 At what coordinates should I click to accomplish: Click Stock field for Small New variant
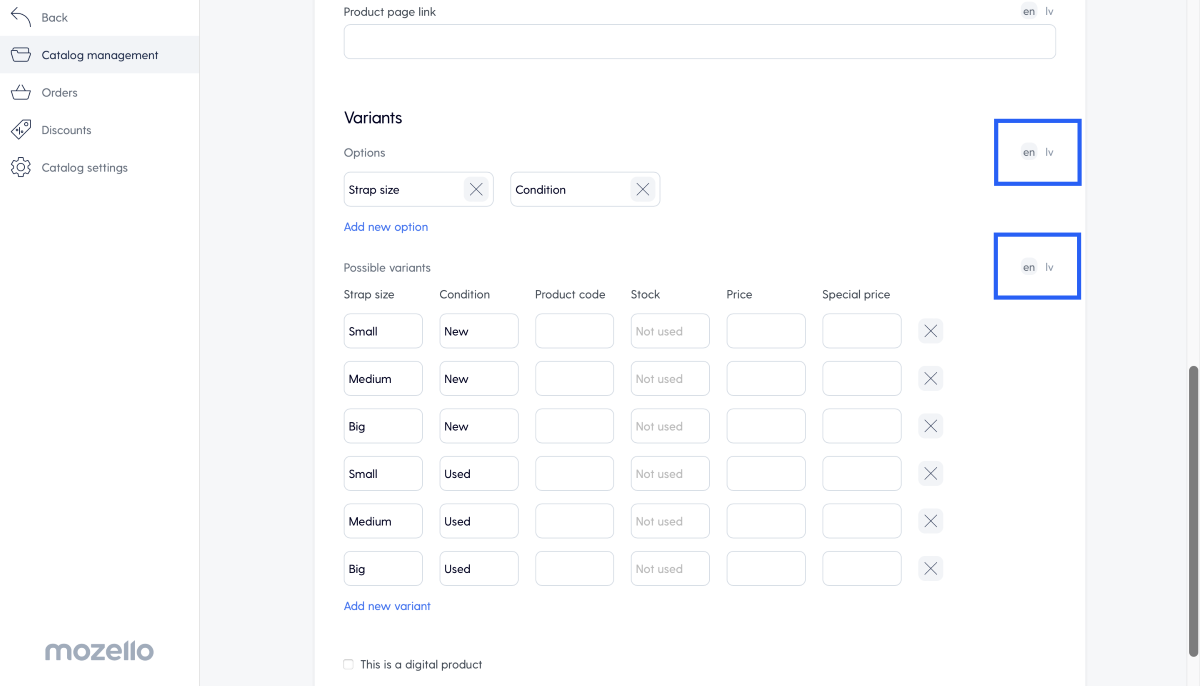coord(670,331)
